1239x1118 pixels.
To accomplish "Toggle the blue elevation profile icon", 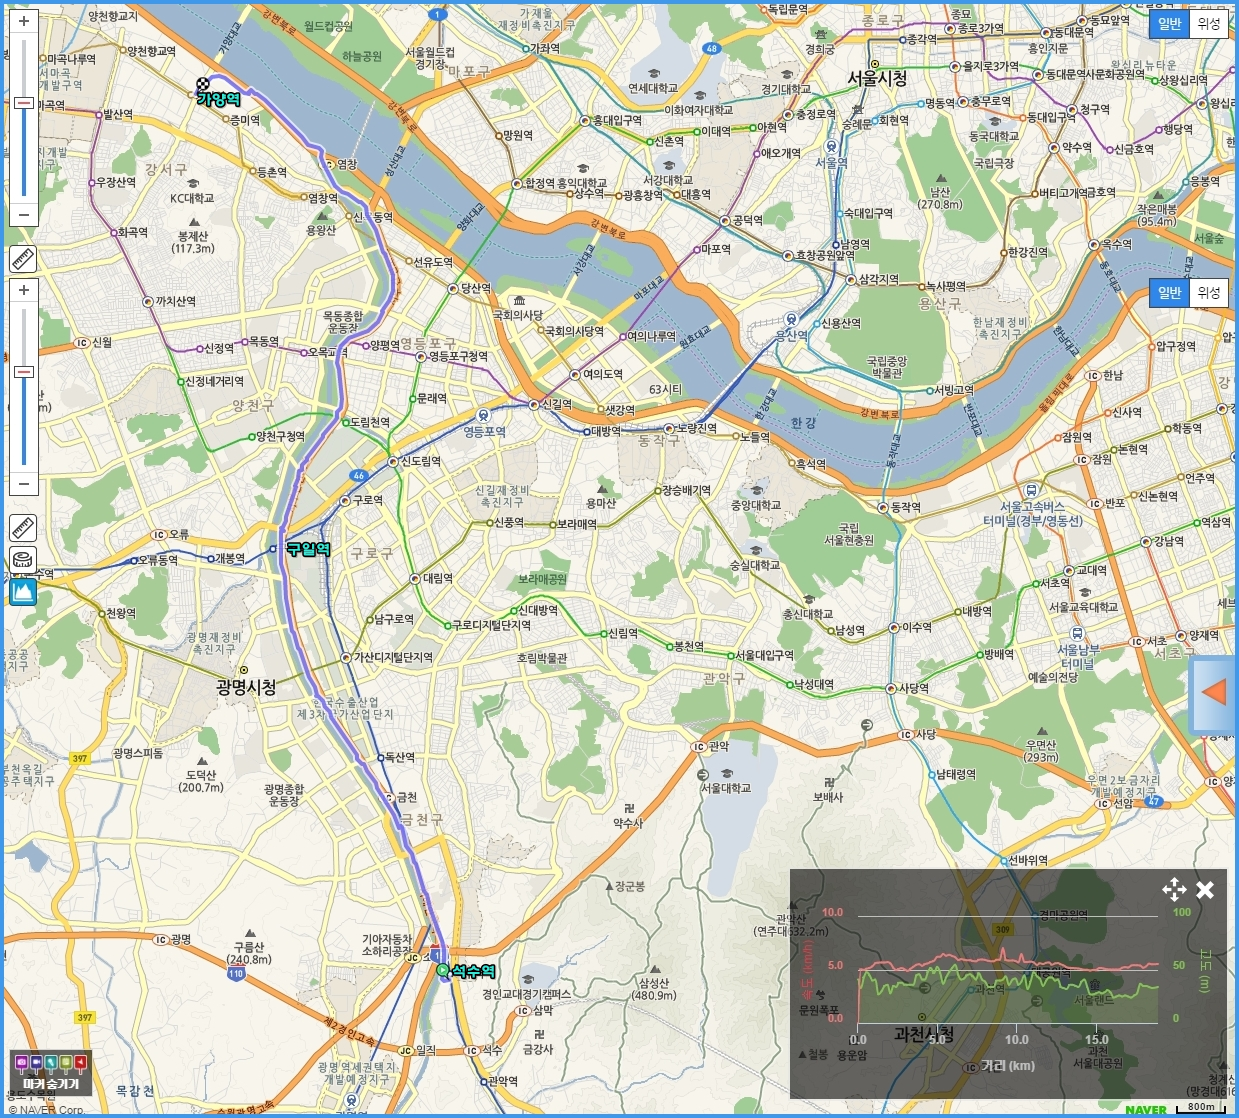I will click(x=24, y=591).
